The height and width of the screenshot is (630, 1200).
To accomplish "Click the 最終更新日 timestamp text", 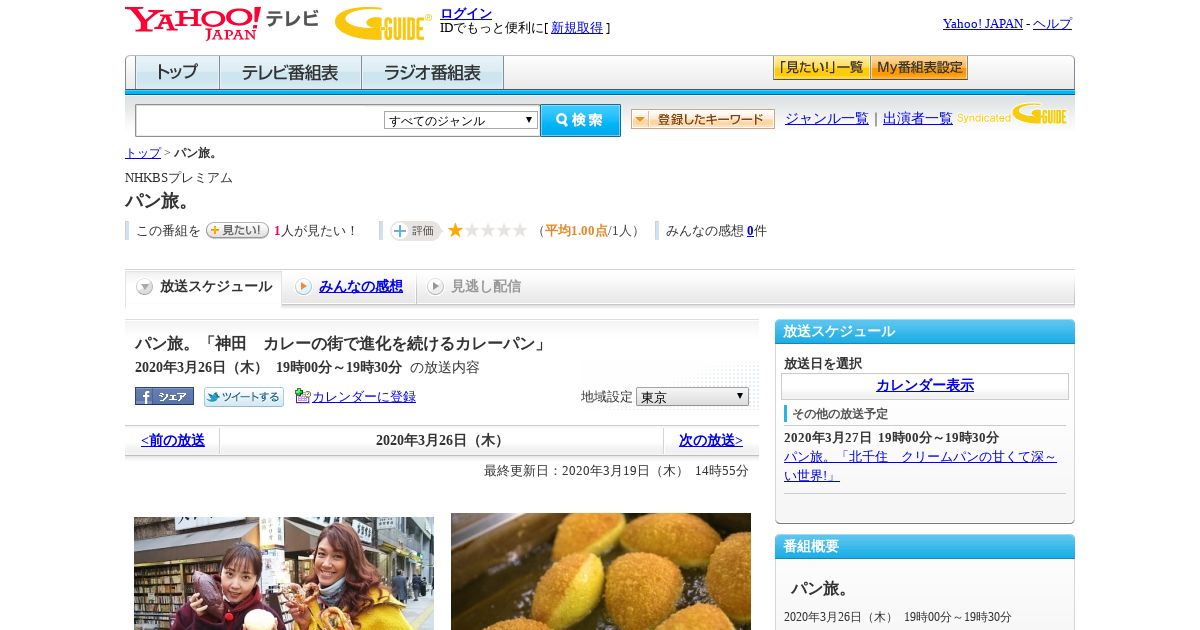I will click(x=616, y=470).
